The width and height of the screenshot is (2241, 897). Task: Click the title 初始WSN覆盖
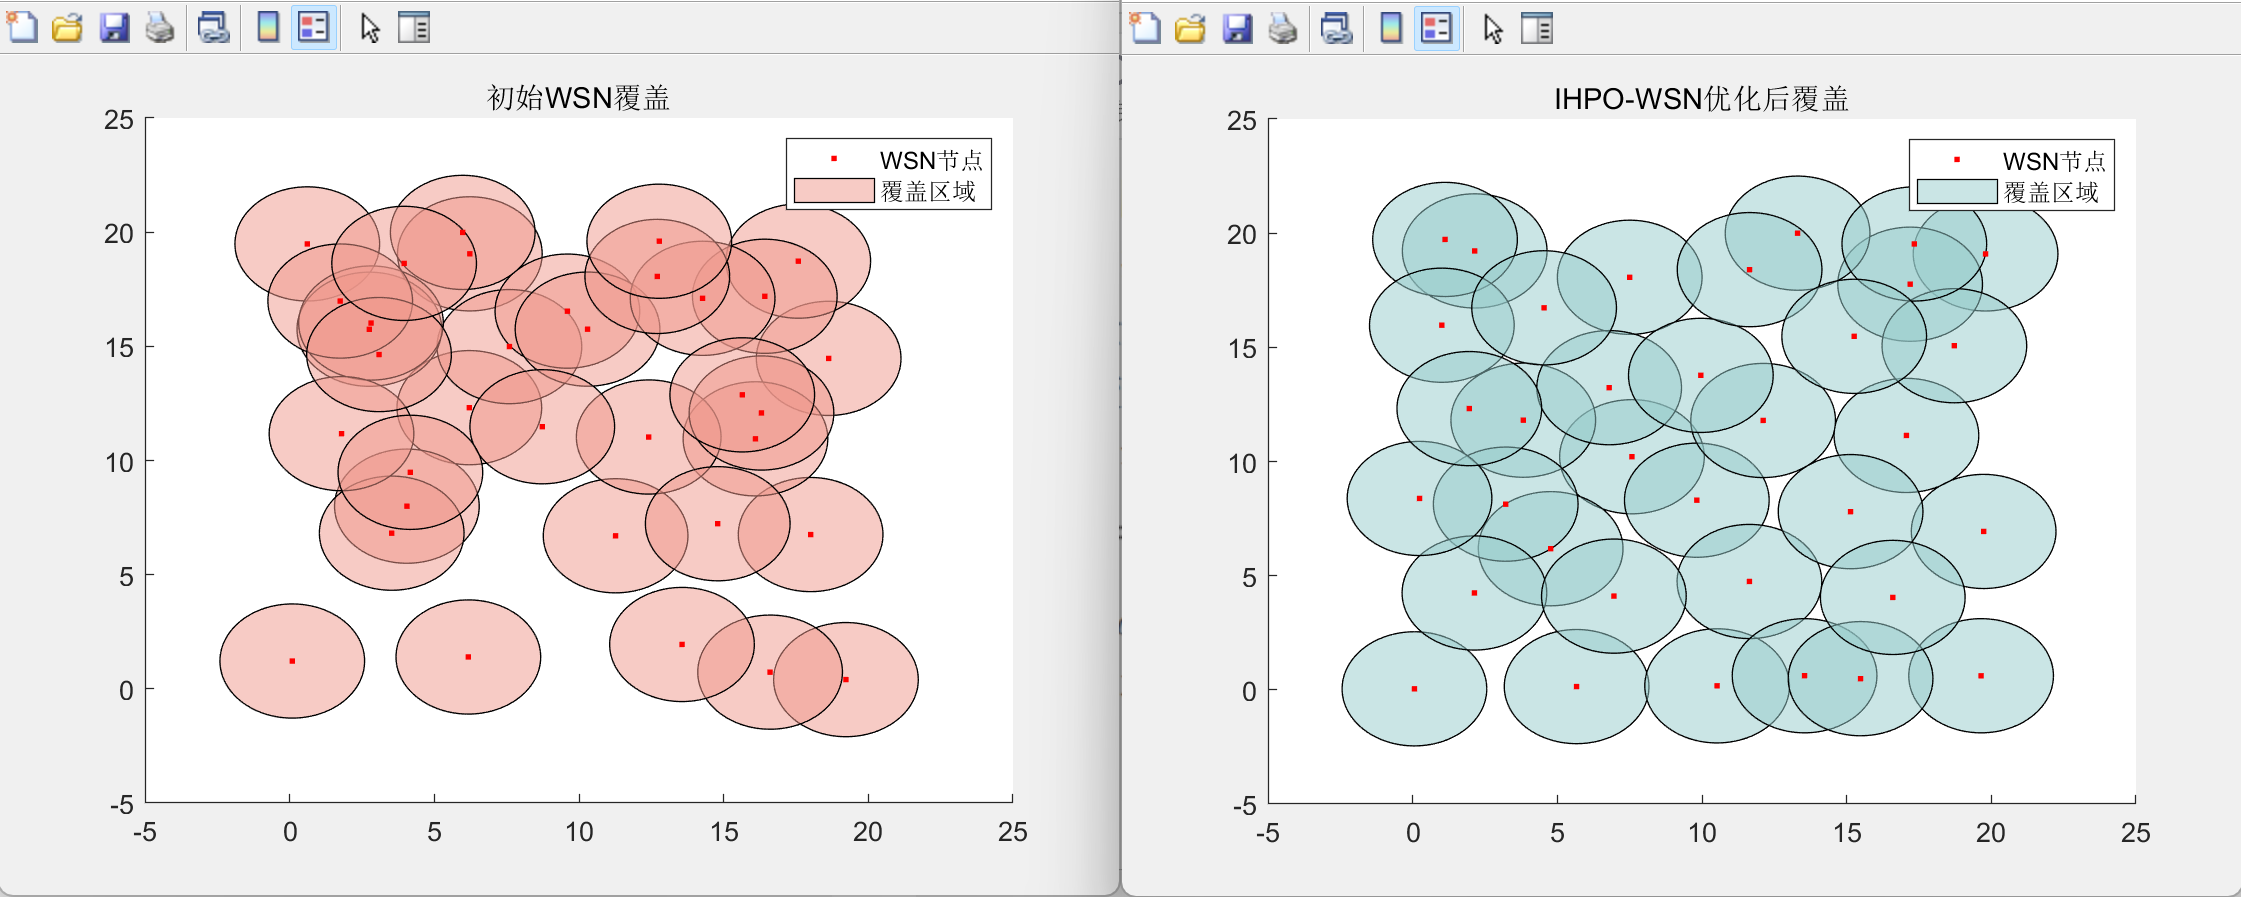coord(578,98)
